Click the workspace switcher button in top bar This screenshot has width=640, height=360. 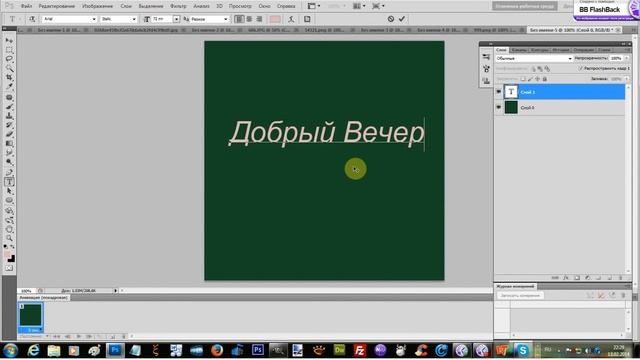[x=524, y=6]
